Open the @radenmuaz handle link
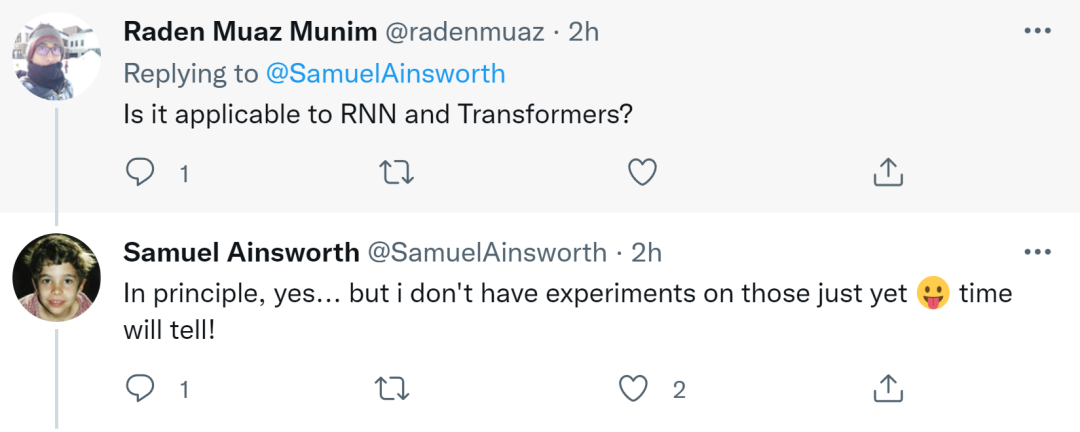Screen dimensions: 1080x432 coord(463,32)
